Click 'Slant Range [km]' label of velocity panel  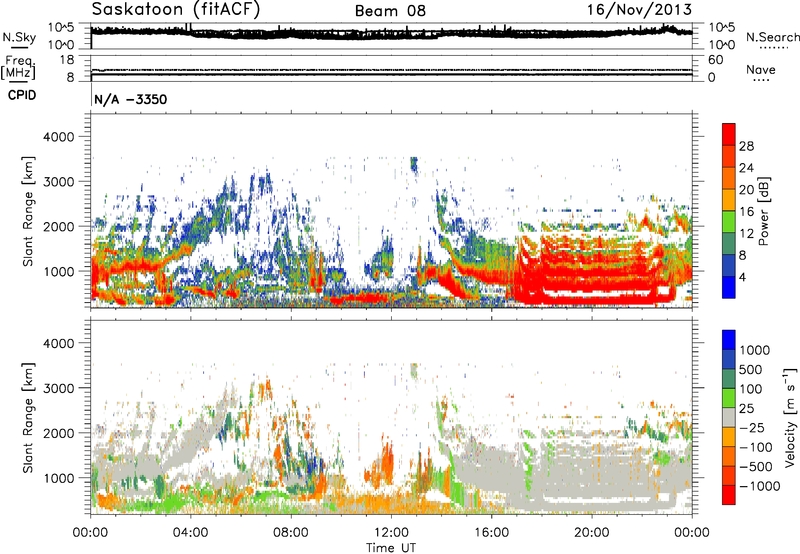coord(28,418)
